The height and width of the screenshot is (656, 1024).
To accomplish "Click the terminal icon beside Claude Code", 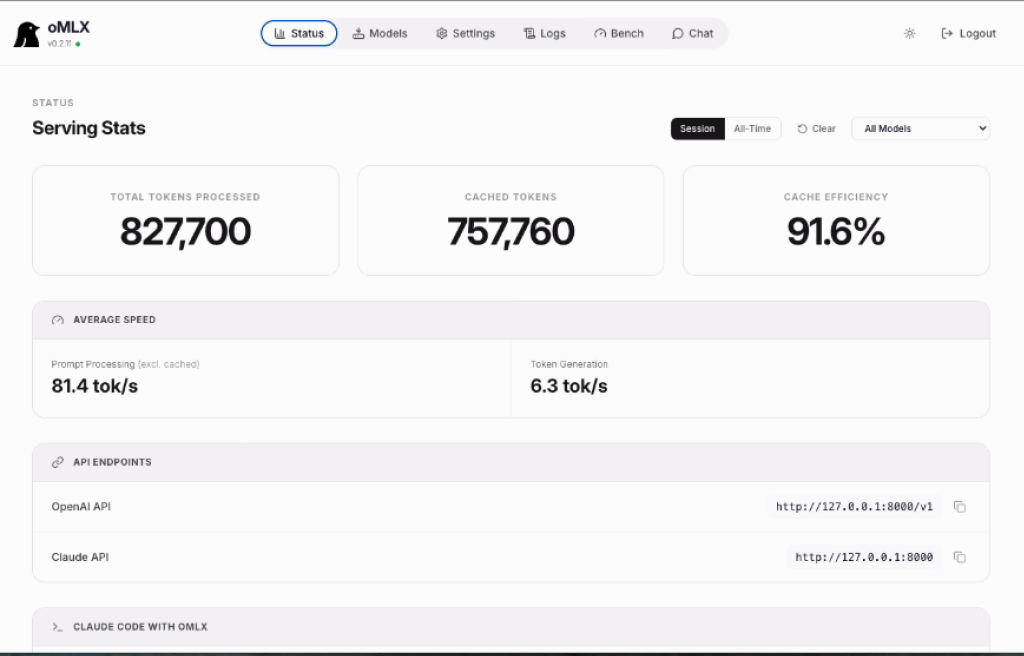I will tap(58, 627).
